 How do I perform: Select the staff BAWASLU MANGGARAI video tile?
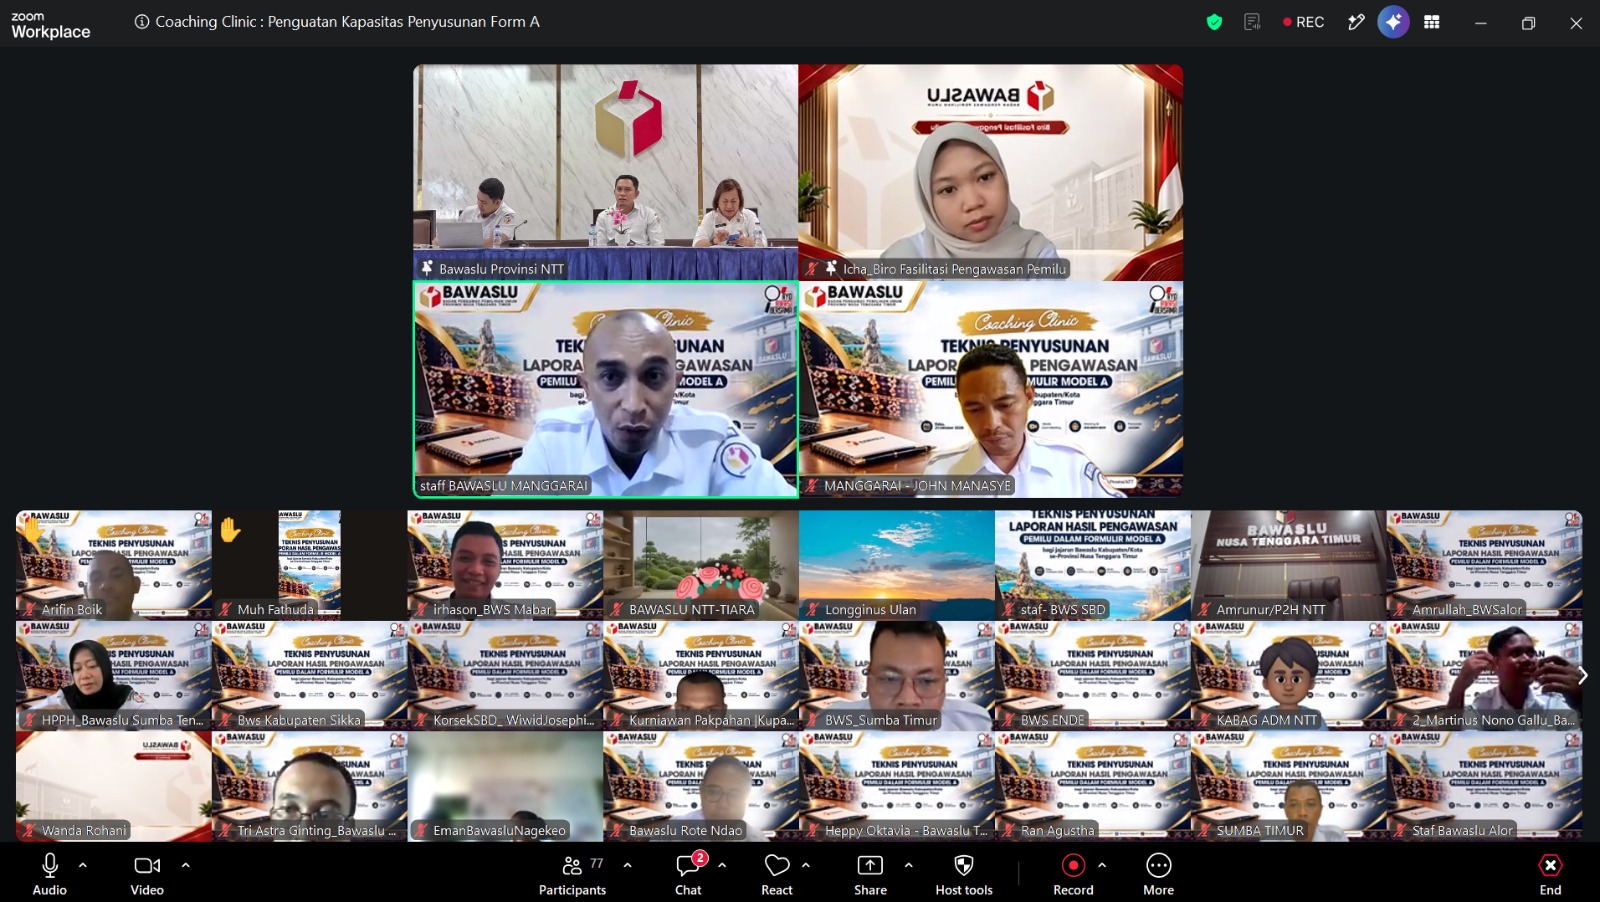(x=606, y=389)
